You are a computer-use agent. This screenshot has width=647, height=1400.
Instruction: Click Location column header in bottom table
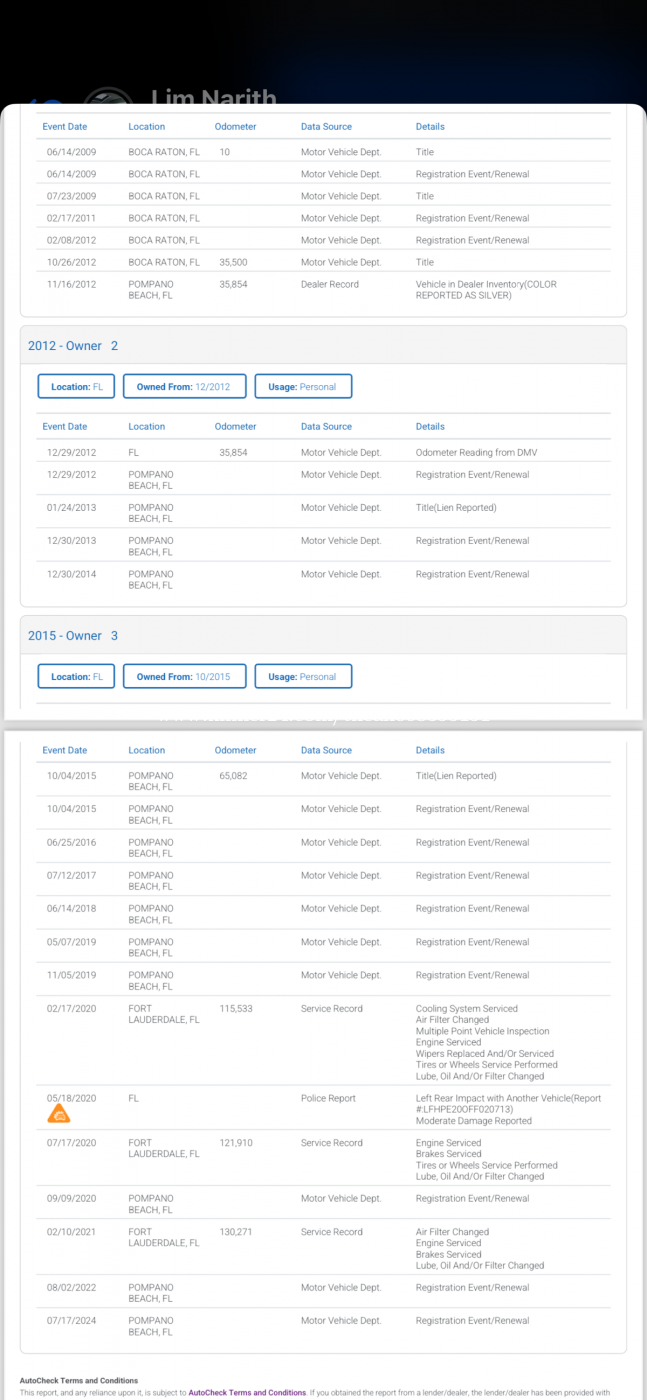tap(146, 750)
